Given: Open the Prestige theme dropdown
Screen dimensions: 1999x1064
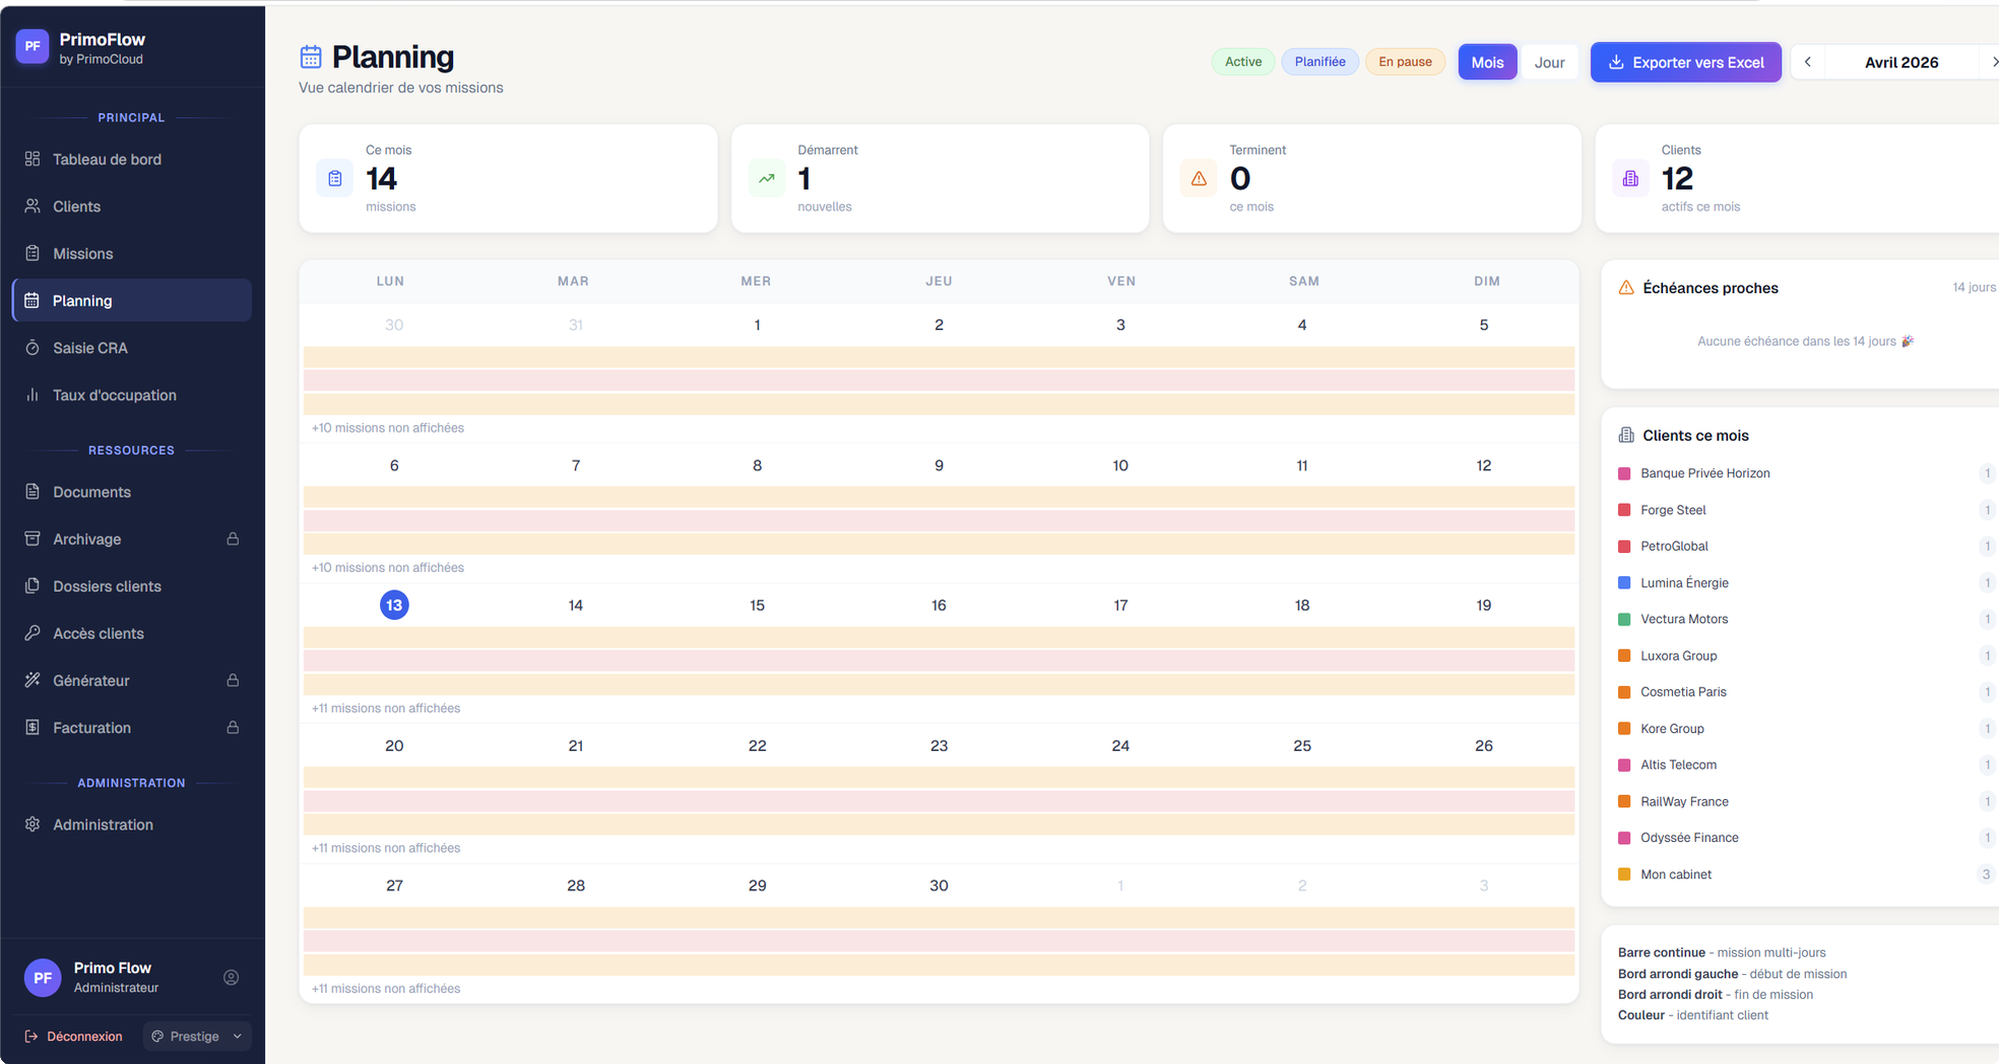Looking at the screenshot, I should tap(197, 1036).
